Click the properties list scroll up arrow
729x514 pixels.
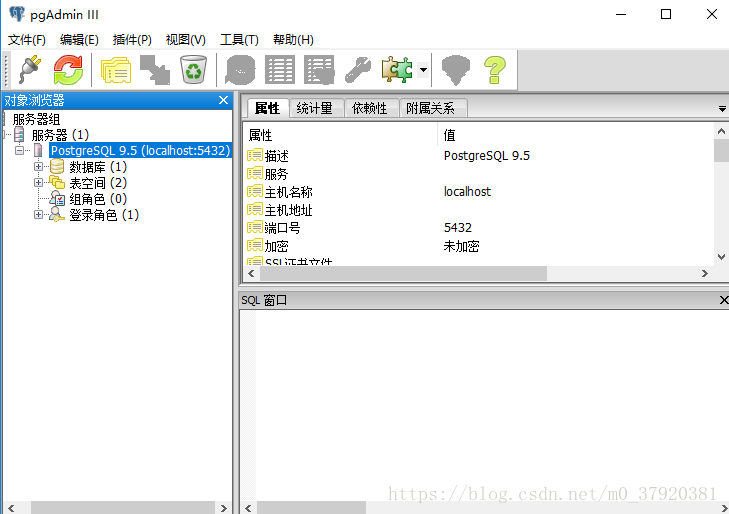point(721,132)
